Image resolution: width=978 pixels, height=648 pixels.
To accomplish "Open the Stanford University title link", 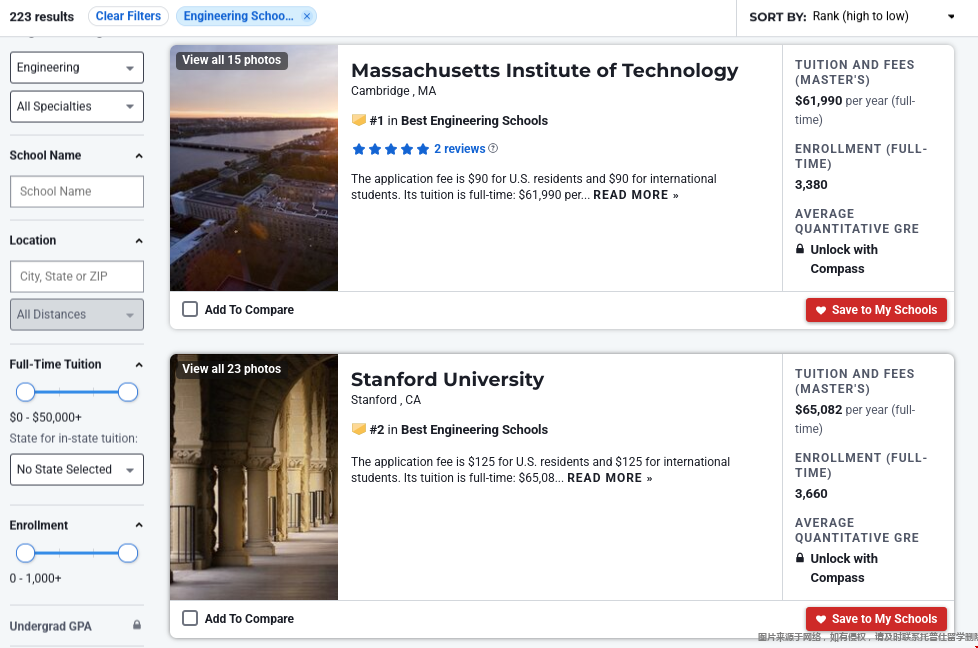I will [447, 379].
